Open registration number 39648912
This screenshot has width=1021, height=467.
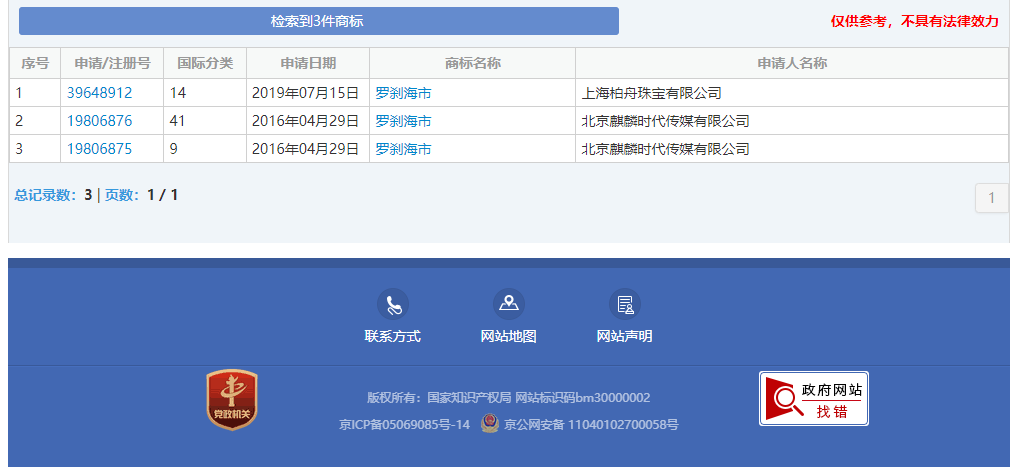[x=100, y=93]
